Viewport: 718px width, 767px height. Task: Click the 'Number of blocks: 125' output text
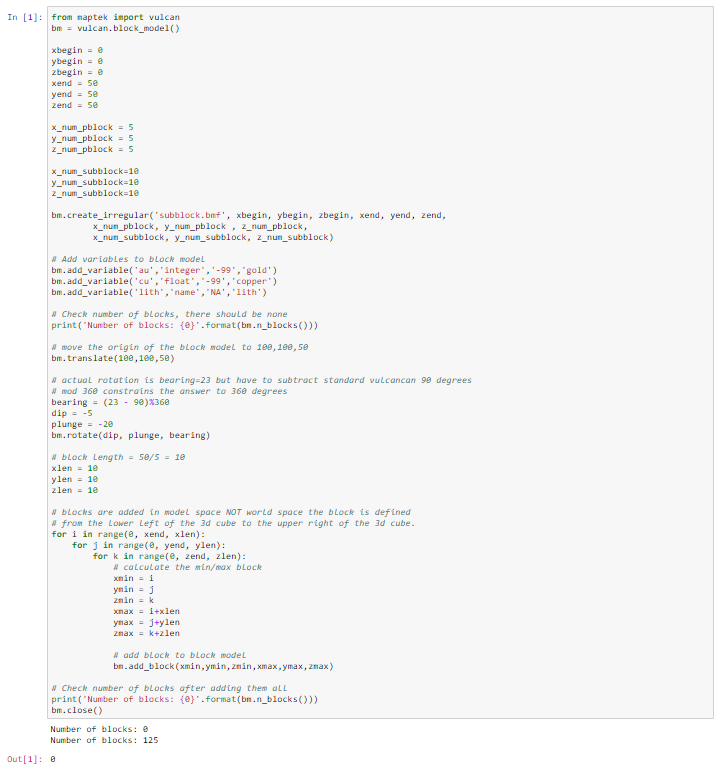[x=103, y=740]
